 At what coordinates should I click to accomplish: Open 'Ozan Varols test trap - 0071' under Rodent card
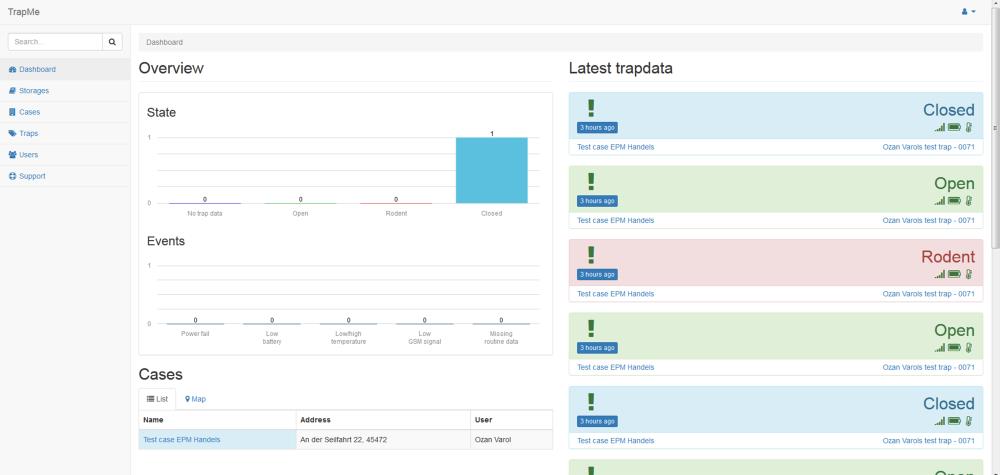click(928, 294)
